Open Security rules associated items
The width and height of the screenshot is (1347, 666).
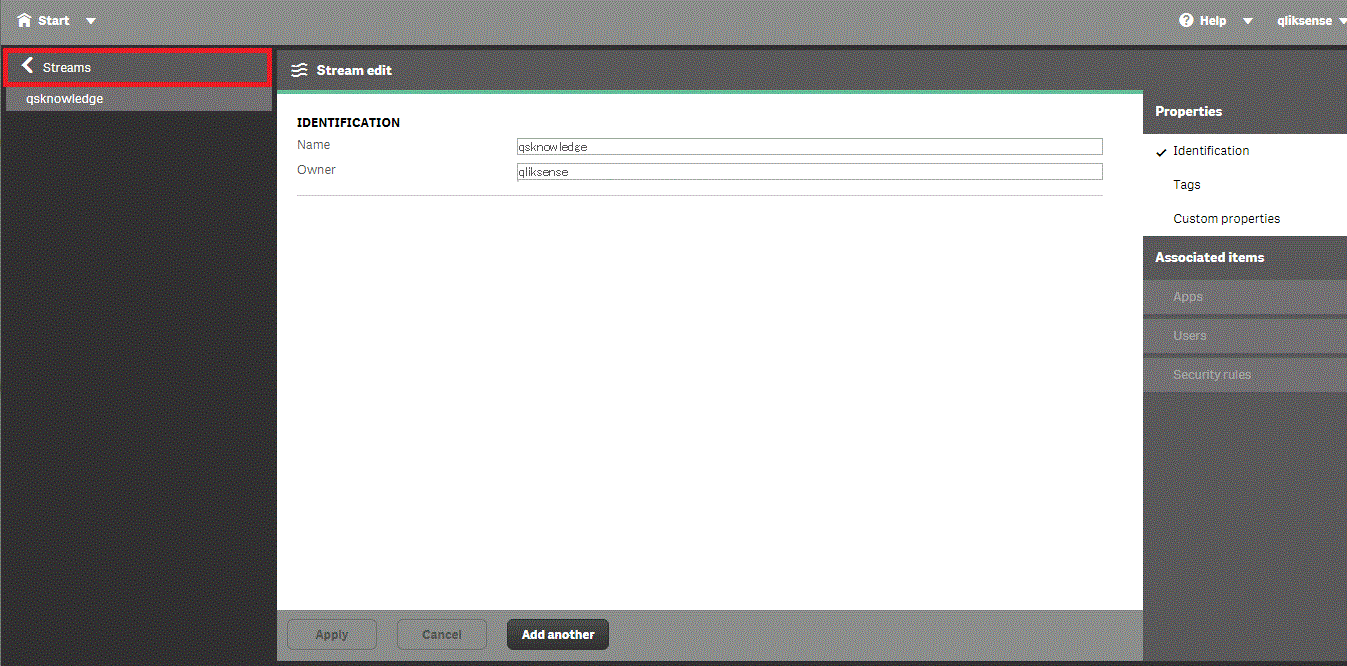pyautogui.click(x=1212, y=375)
